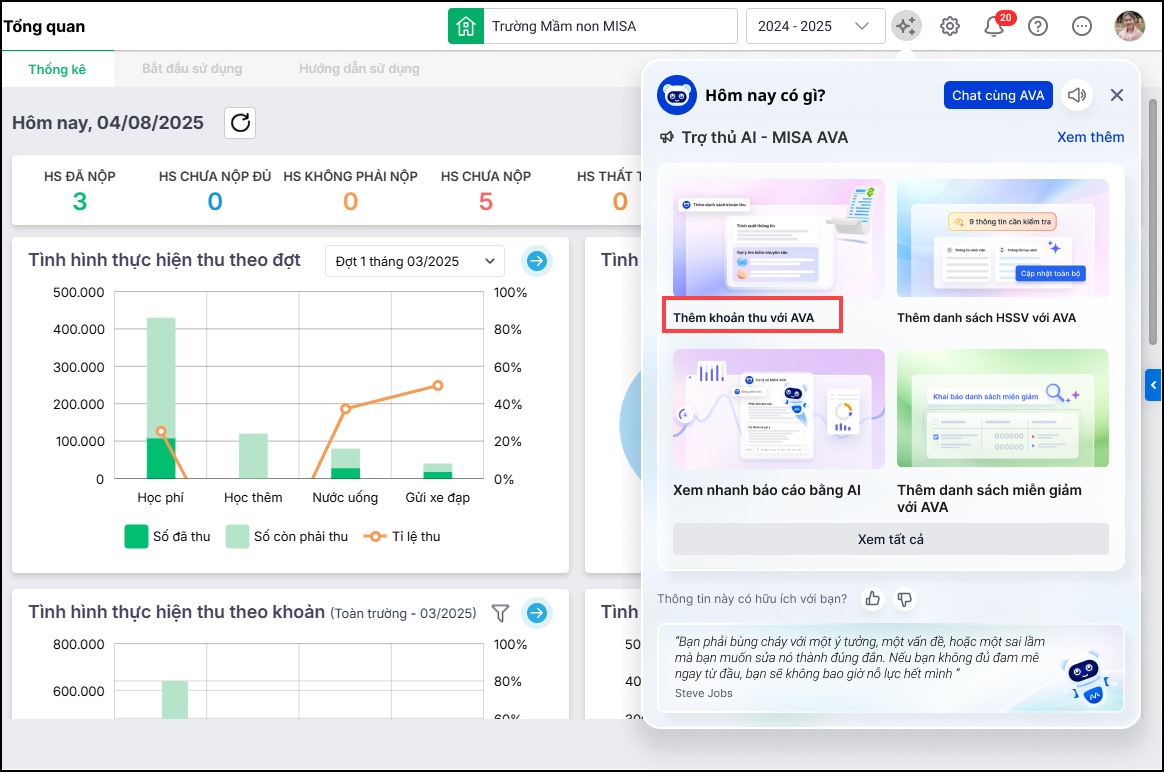The width and height of the screenshot is (1164, 772).
Task: Click the Xem tất cả button
Action: 891,540
